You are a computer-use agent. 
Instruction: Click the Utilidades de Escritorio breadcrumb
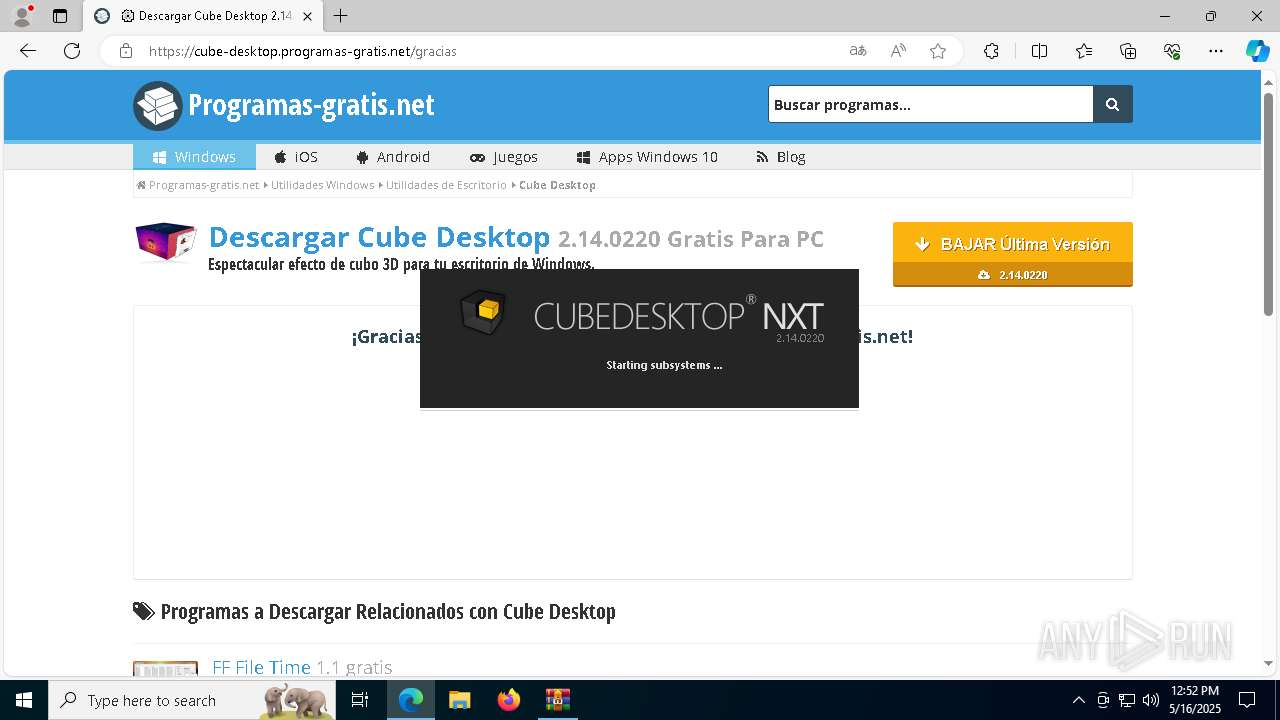point(446,185)
